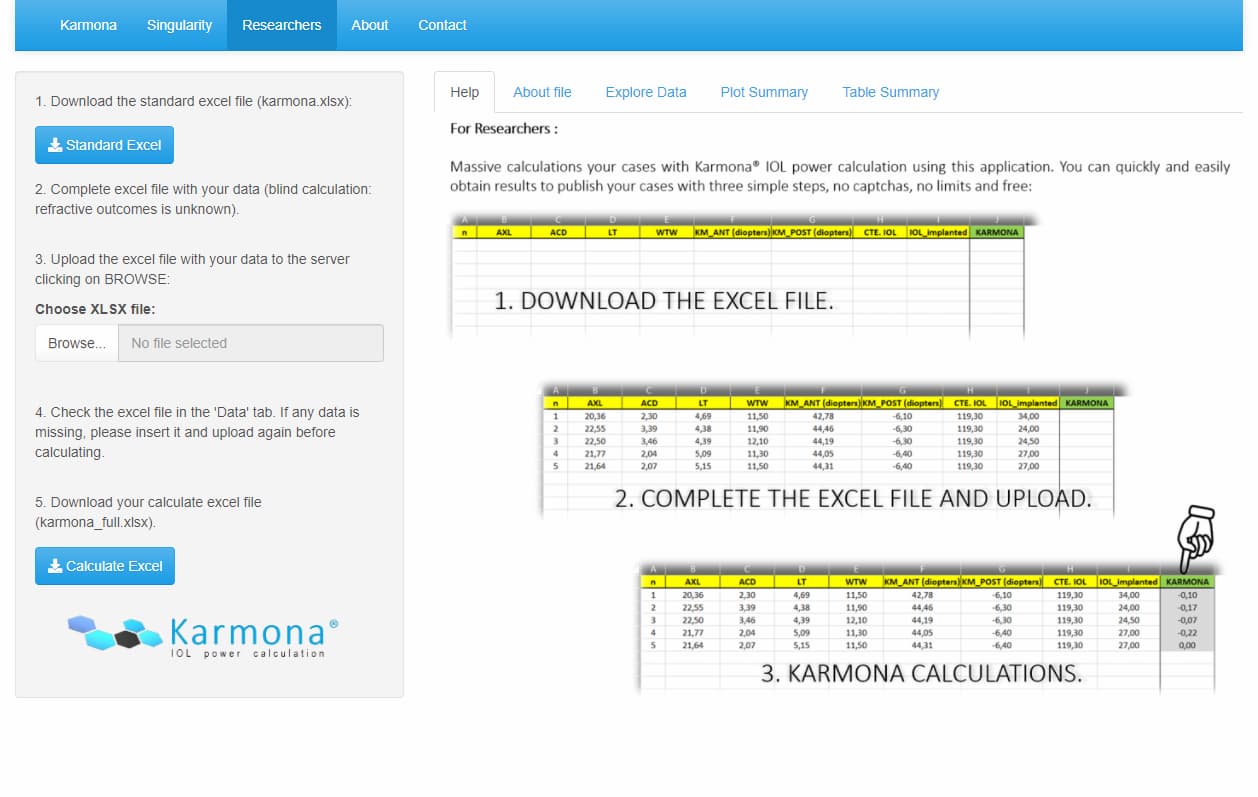
Task: Click the 'Massive calculations your cases' paragraph
Action: pos(840,176)
